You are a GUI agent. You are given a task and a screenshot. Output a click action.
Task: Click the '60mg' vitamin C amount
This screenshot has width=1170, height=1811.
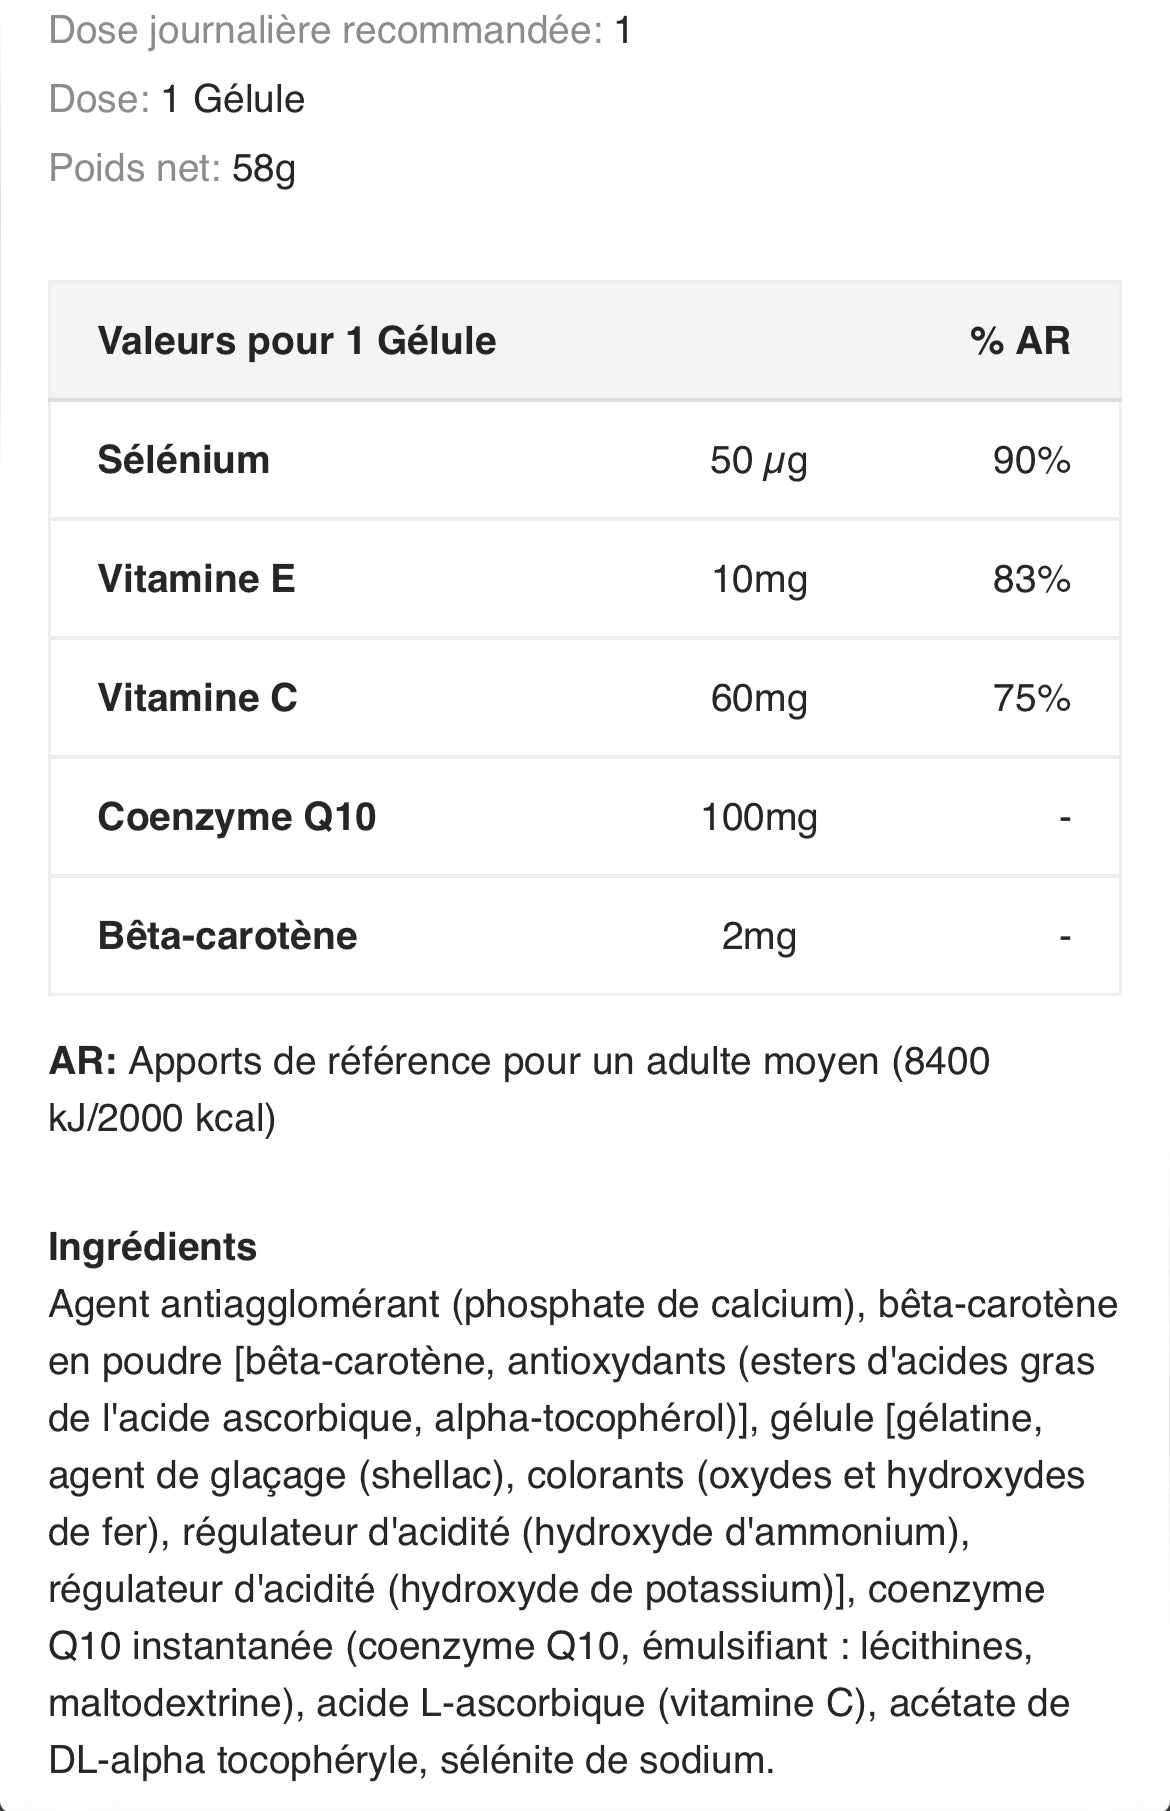759,698
